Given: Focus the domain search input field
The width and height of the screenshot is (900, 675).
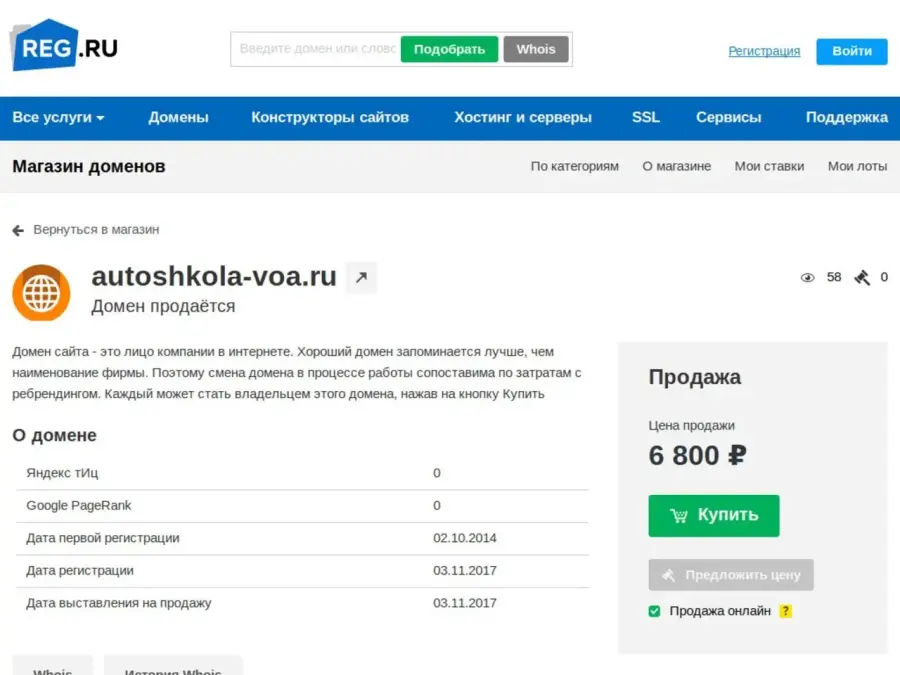Looking at the screenshot, I should 317,49.
